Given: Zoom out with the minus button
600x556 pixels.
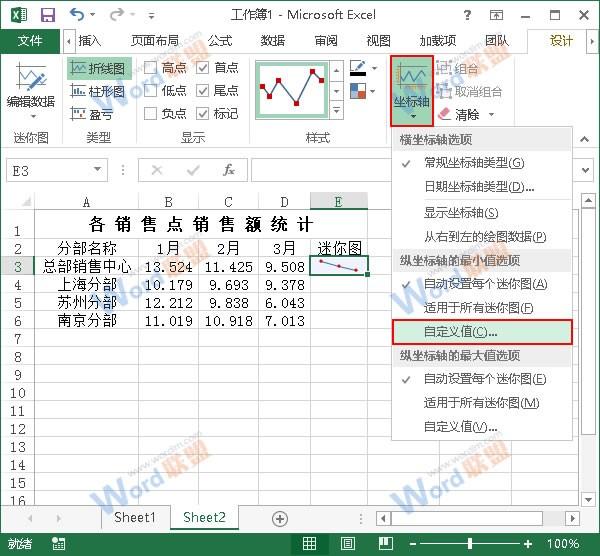Looking at the screenshot, I should click(x=412, y=544).
